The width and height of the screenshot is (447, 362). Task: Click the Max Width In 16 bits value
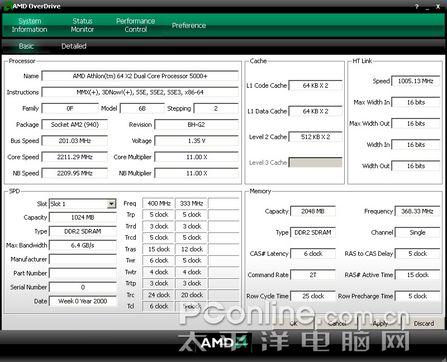click(416, 102)
